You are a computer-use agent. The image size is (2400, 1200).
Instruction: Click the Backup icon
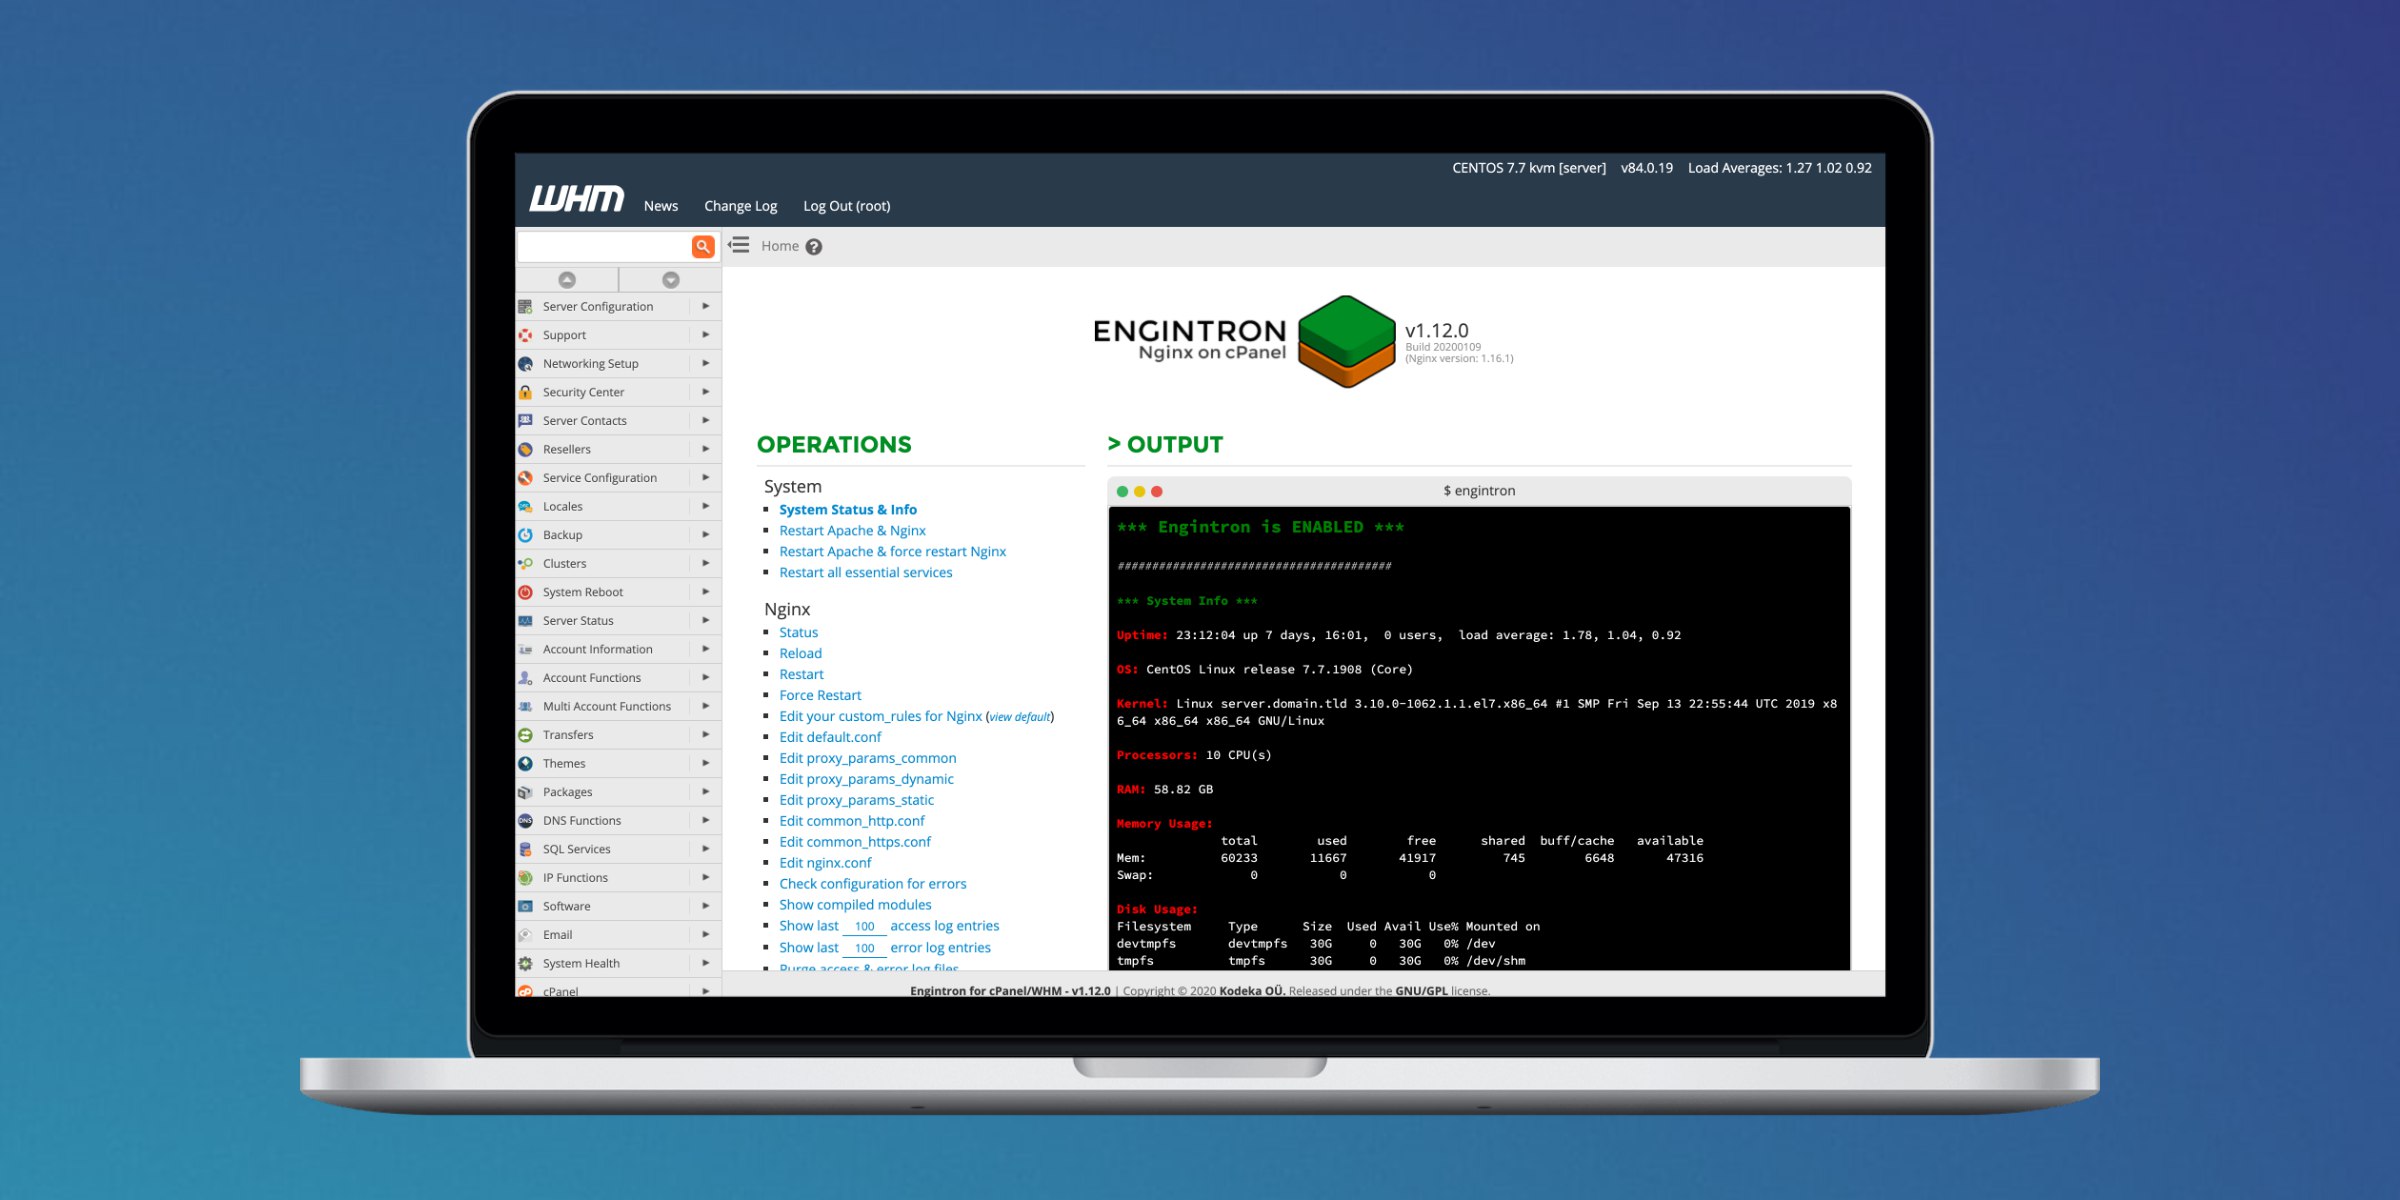525,535
